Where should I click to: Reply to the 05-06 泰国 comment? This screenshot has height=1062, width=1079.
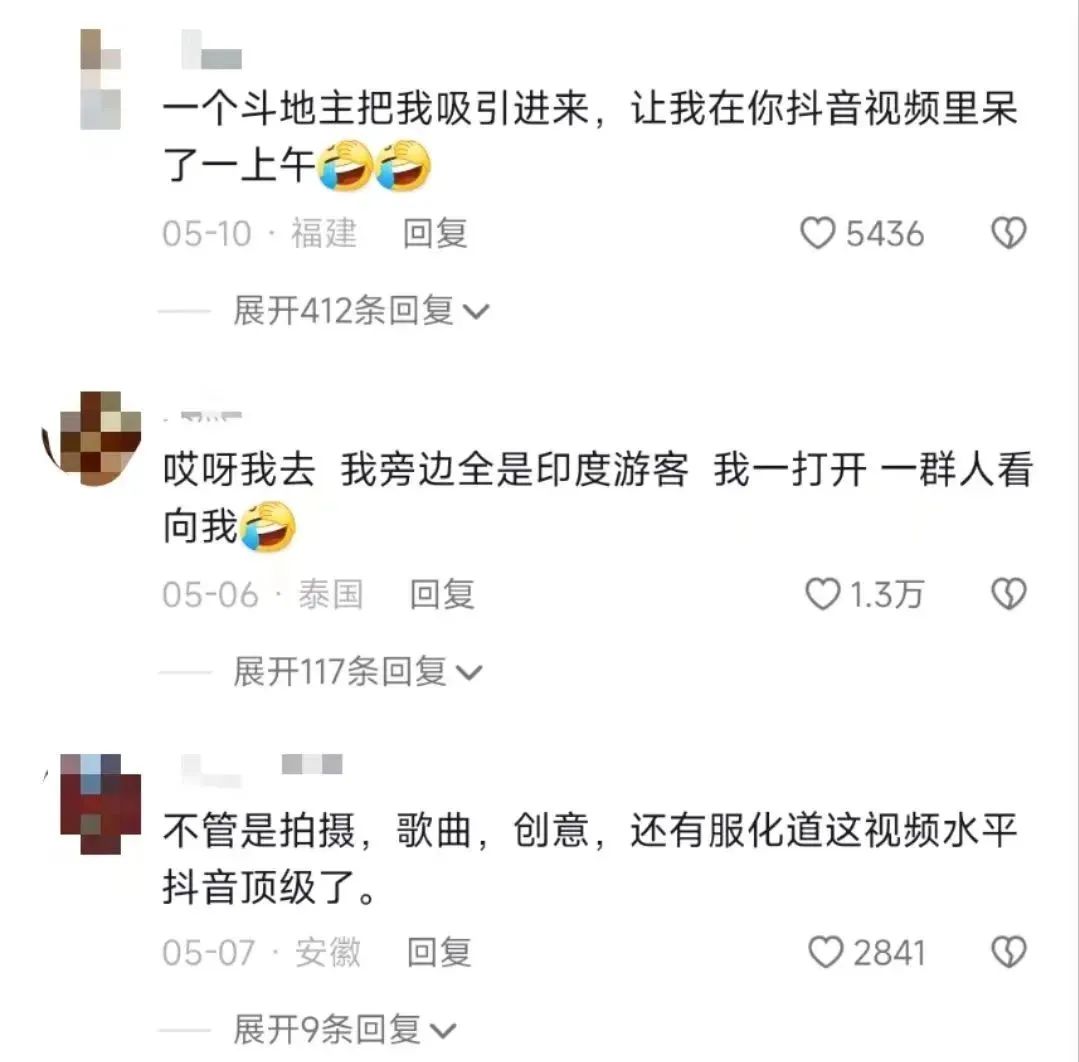(x=442, y=594)
